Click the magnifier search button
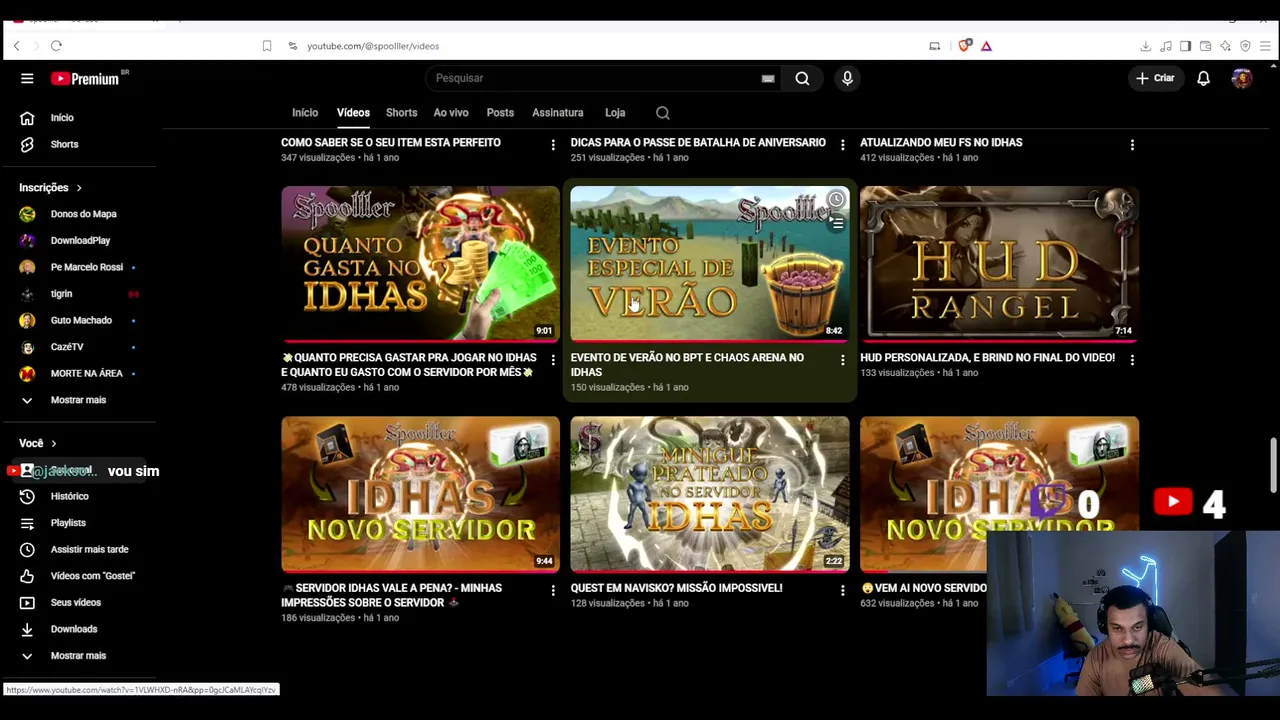The width and height of the screenshot is (1280, 720). (802, 78)
